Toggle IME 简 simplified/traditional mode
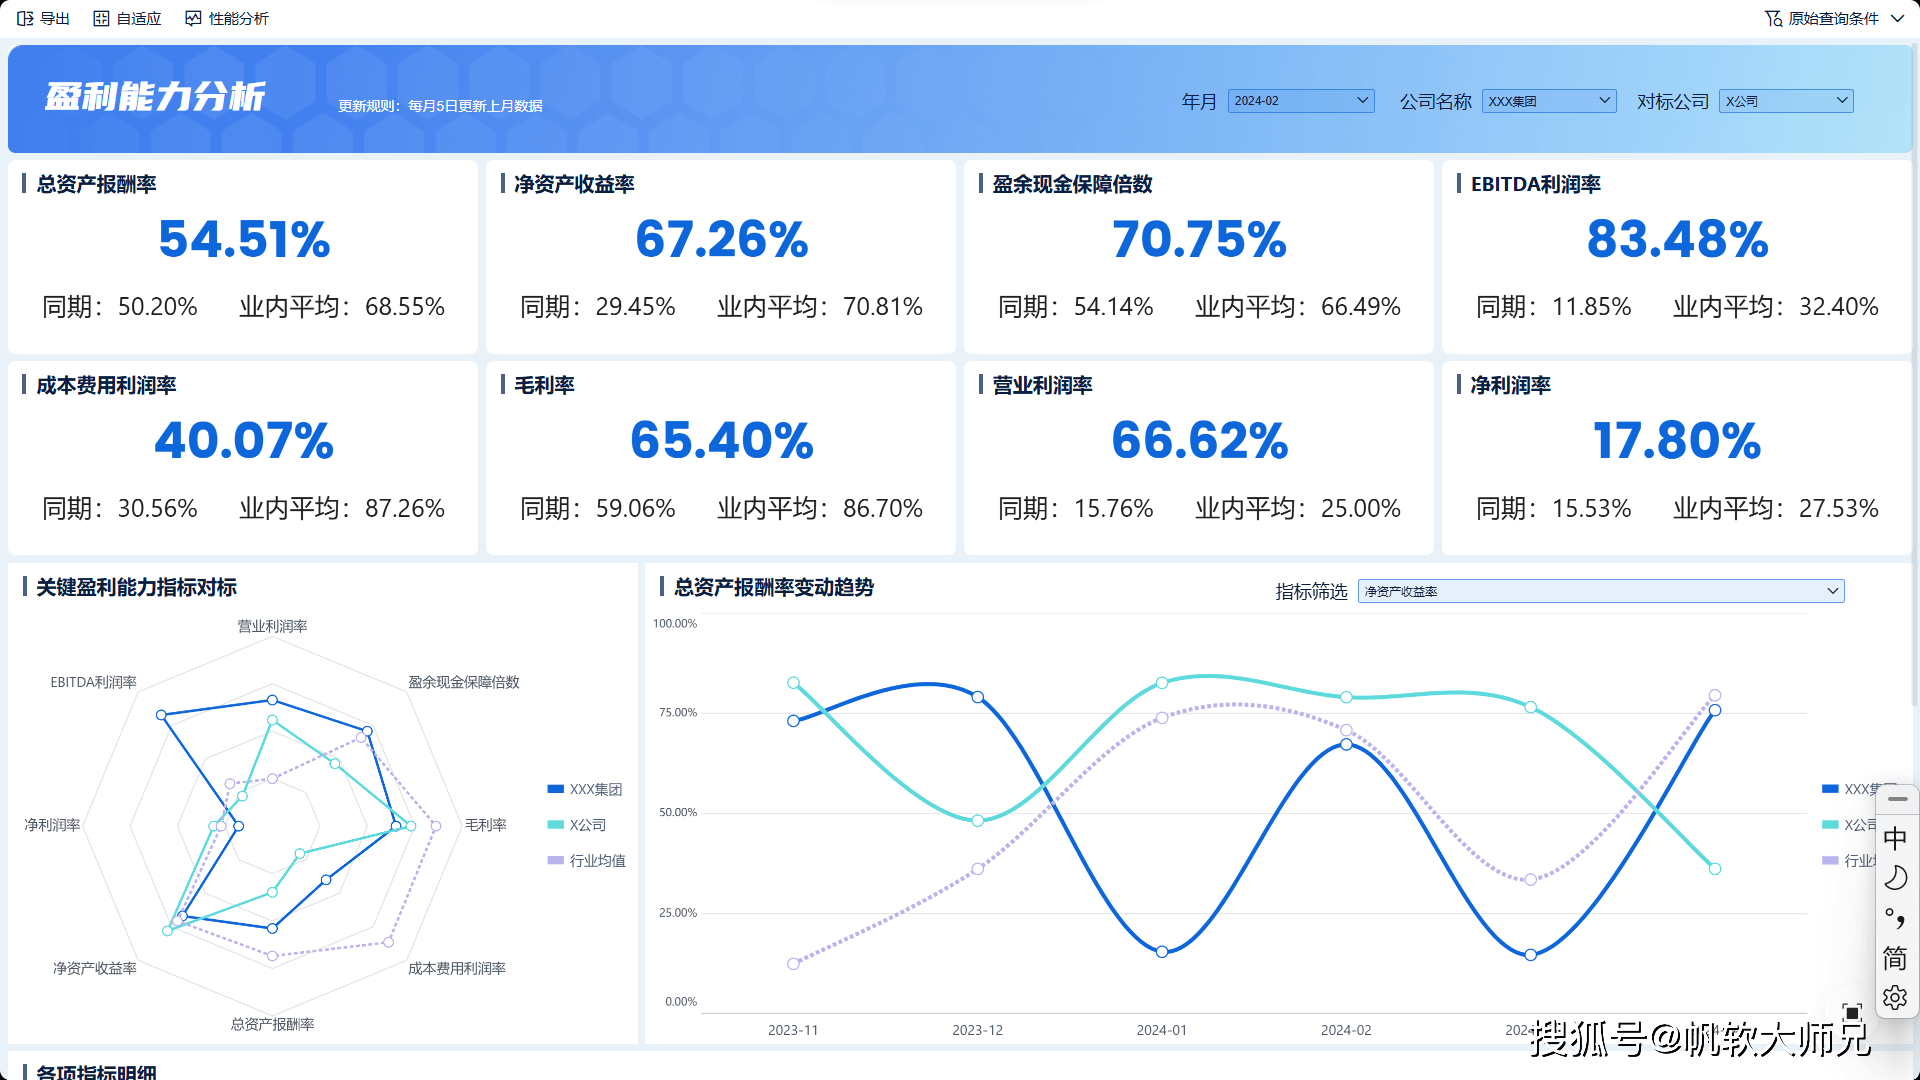 point(1895,958)
